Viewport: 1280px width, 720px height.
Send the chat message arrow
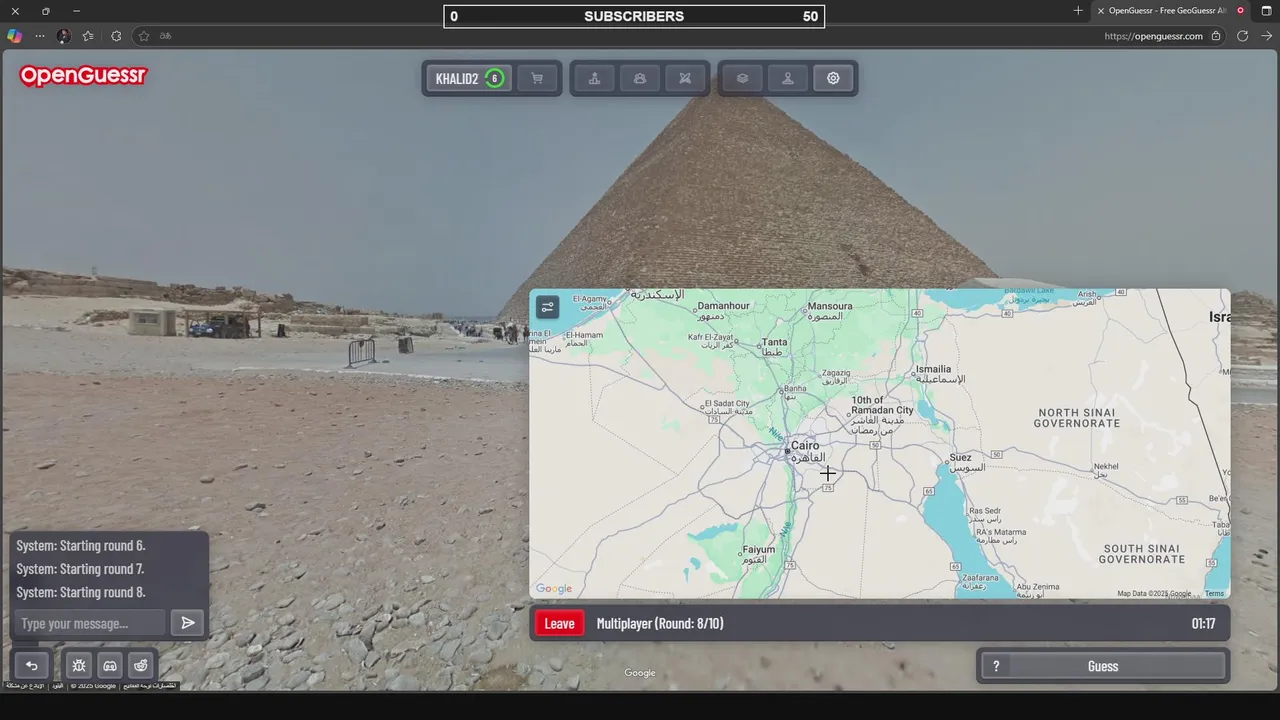(x=187, y=623)
